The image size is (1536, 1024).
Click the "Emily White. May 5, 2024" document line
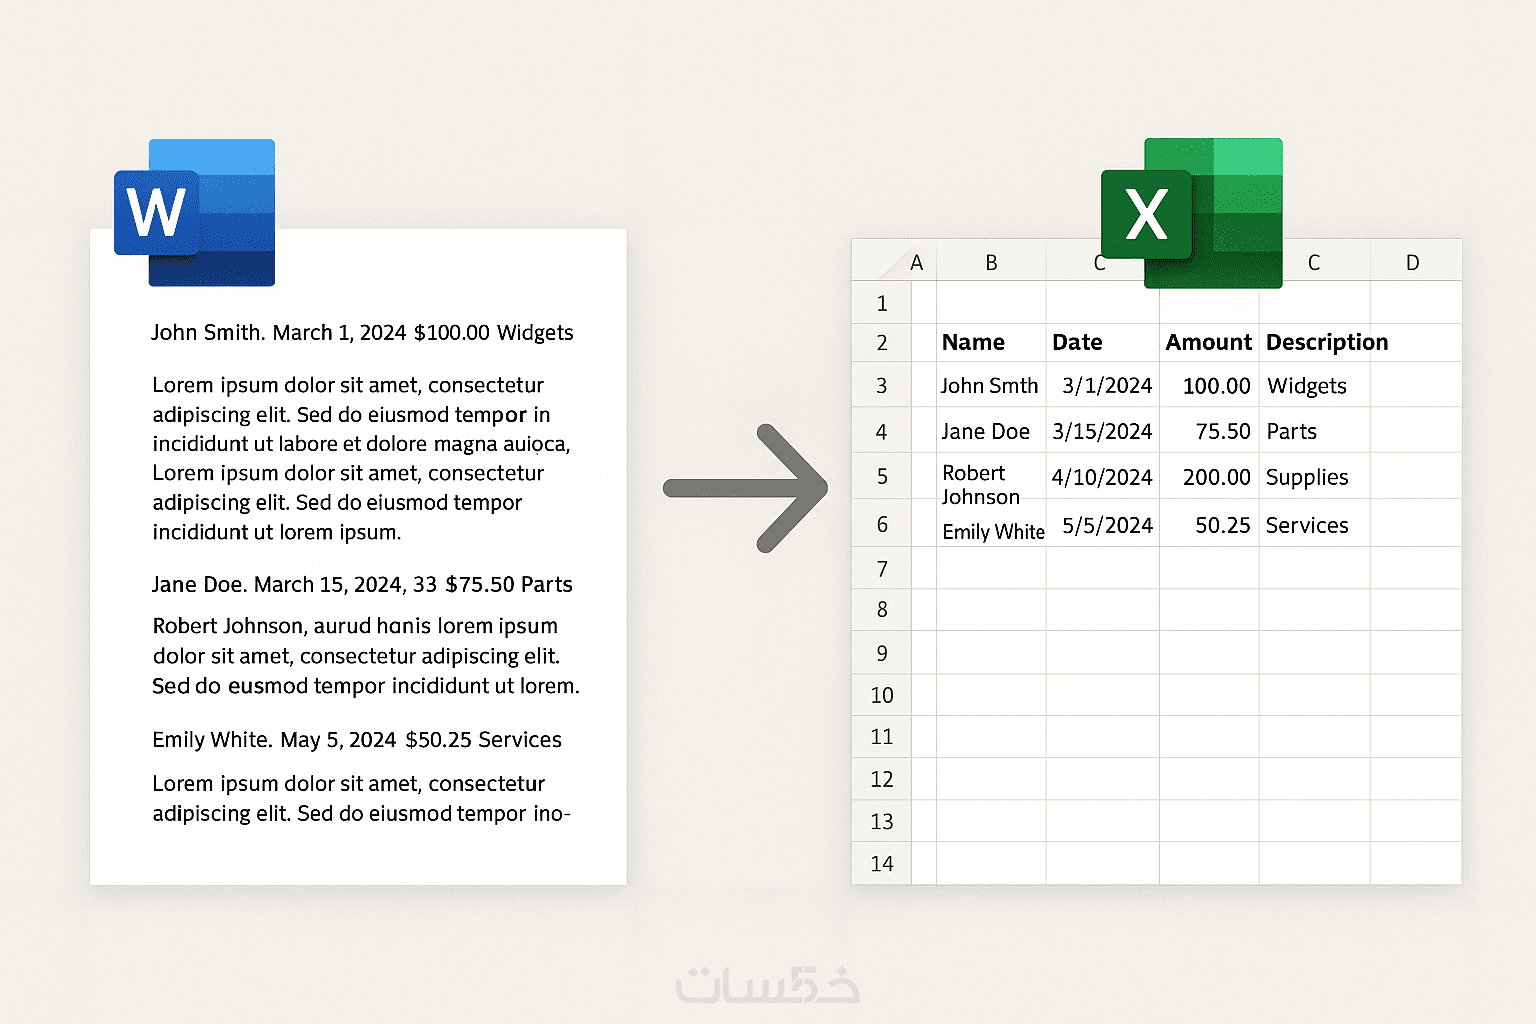coord(357,740)
